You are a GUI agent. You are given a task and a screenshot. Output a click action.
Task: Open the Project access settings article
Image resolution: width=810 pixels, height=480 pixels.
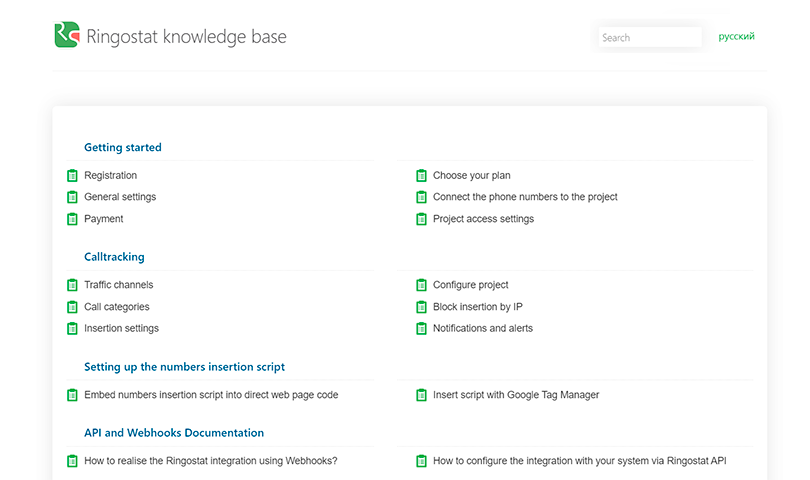(484, 219)
